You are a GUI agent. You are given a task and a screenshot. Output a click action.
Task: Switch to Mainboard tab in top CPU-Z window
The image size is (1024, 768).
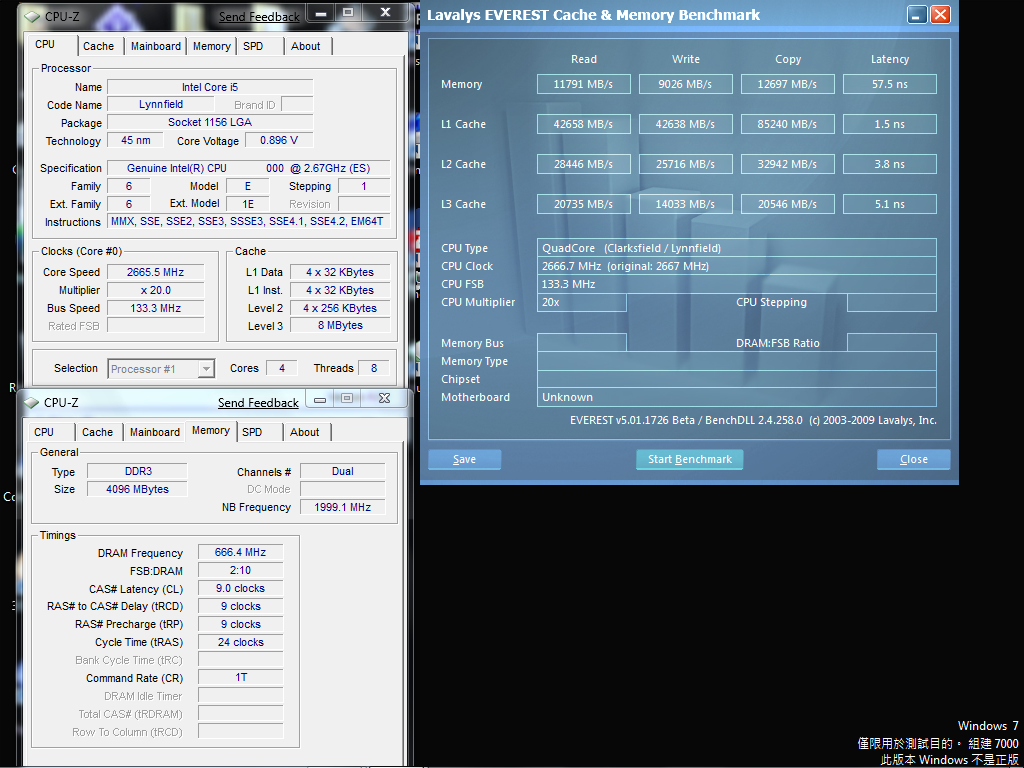click(155, 46)
